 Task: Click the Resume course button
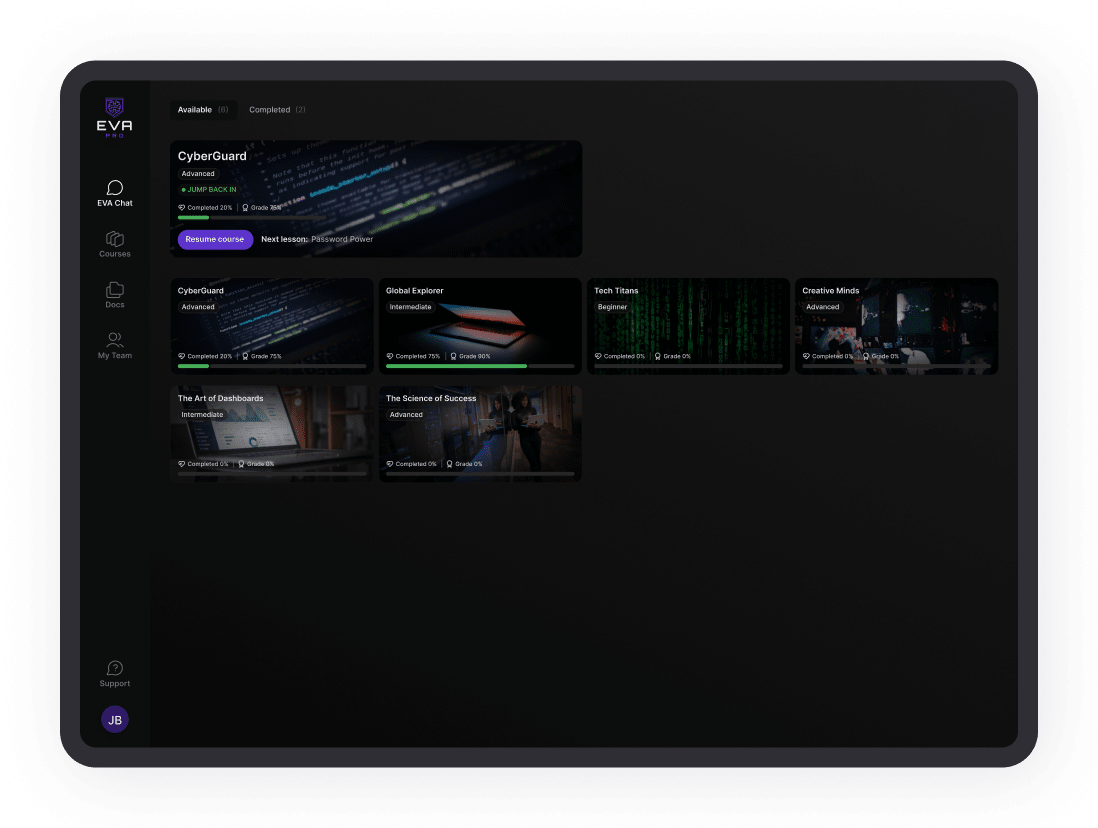(x=215, y=240)
